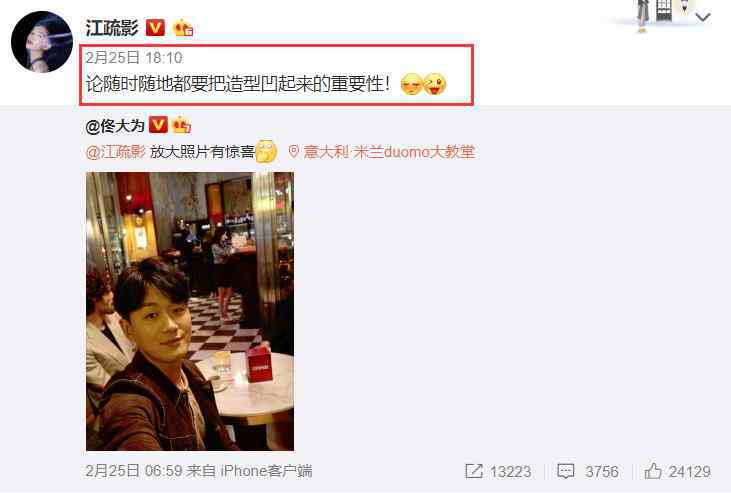The height and width of the screenshot is (493, 731).
Task: Click the 江疏影 username link
Action: pos(112,28)
